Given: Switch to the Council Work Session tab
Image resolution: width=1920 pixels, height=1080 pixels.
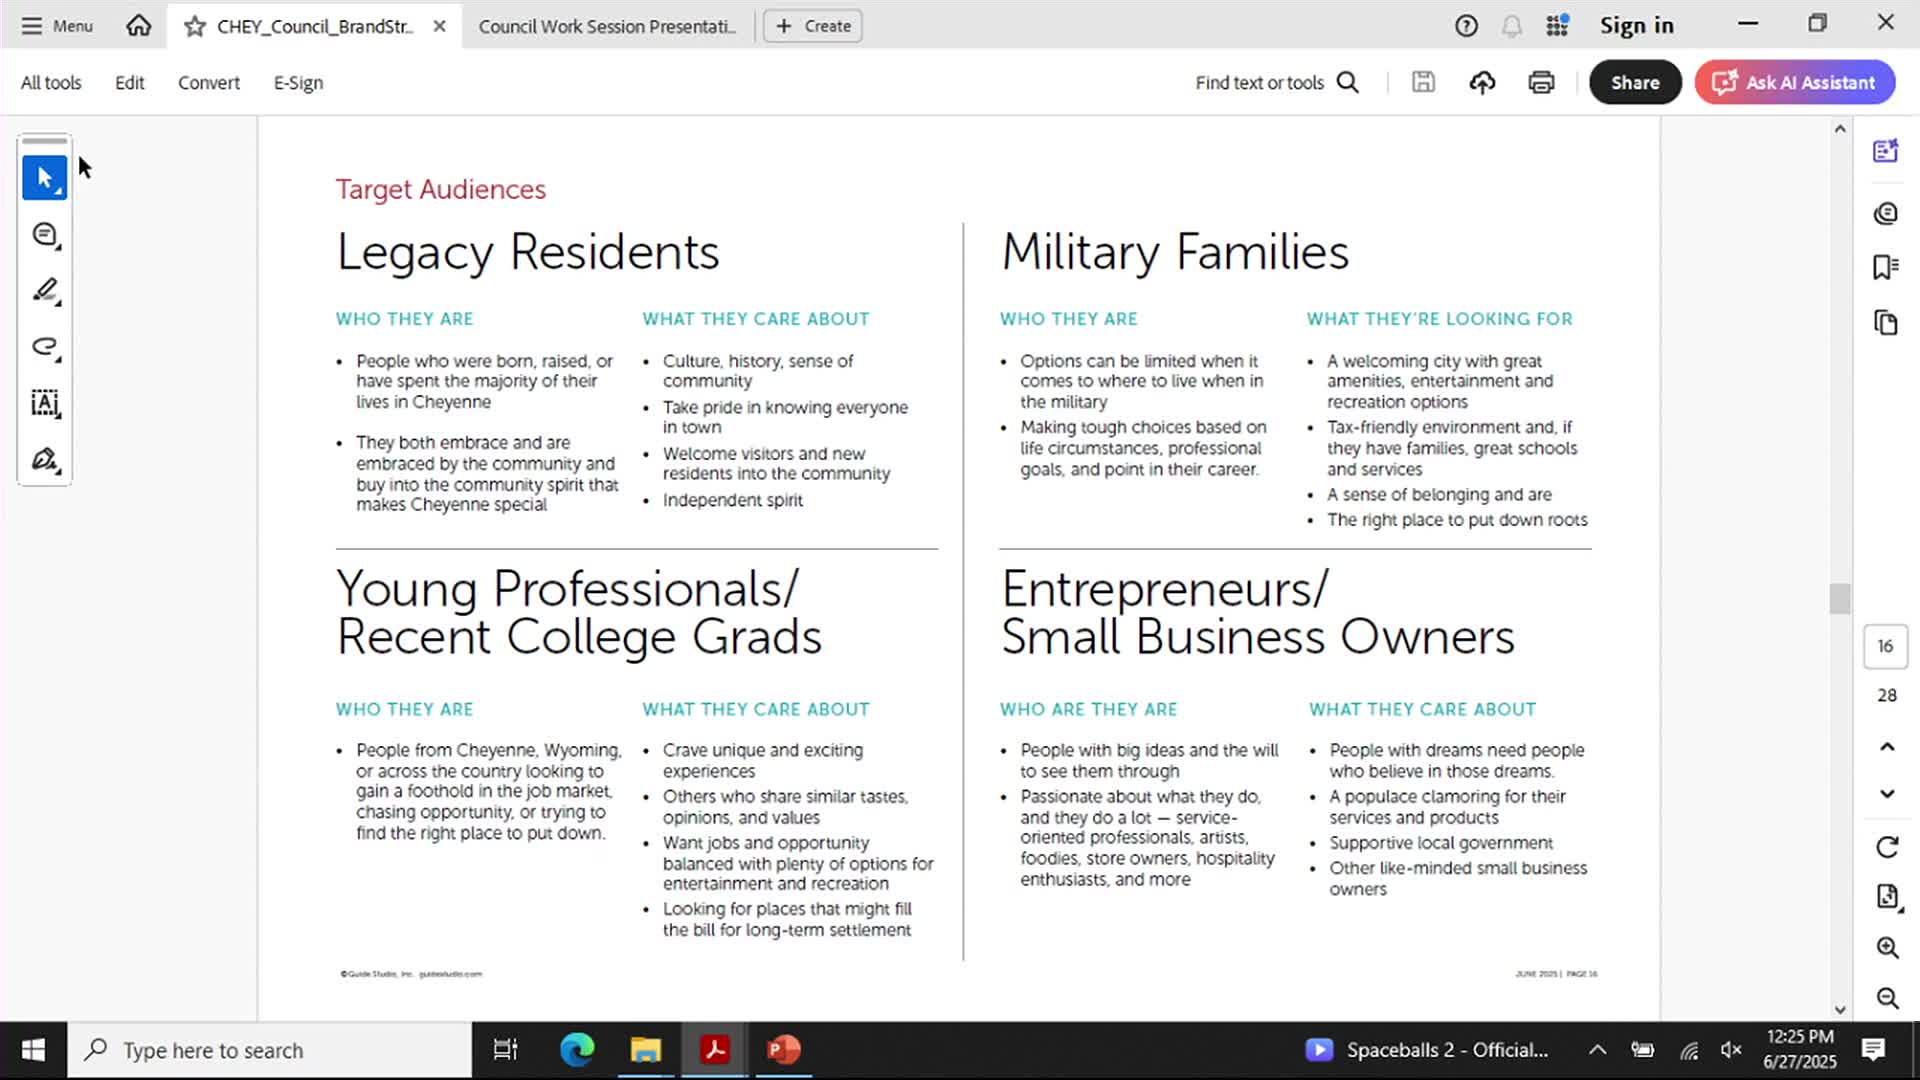Looking at the screenshot, I should point(608,26).
